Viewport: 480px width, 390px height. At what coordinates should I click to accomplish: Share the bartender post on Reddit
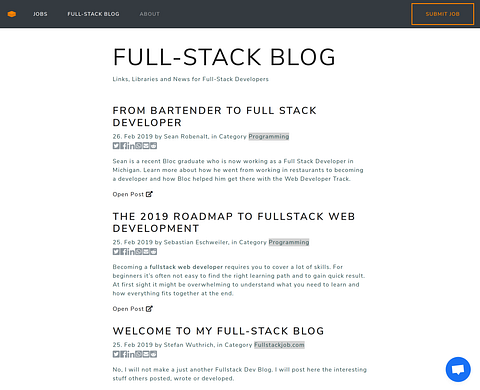(153, 146)
